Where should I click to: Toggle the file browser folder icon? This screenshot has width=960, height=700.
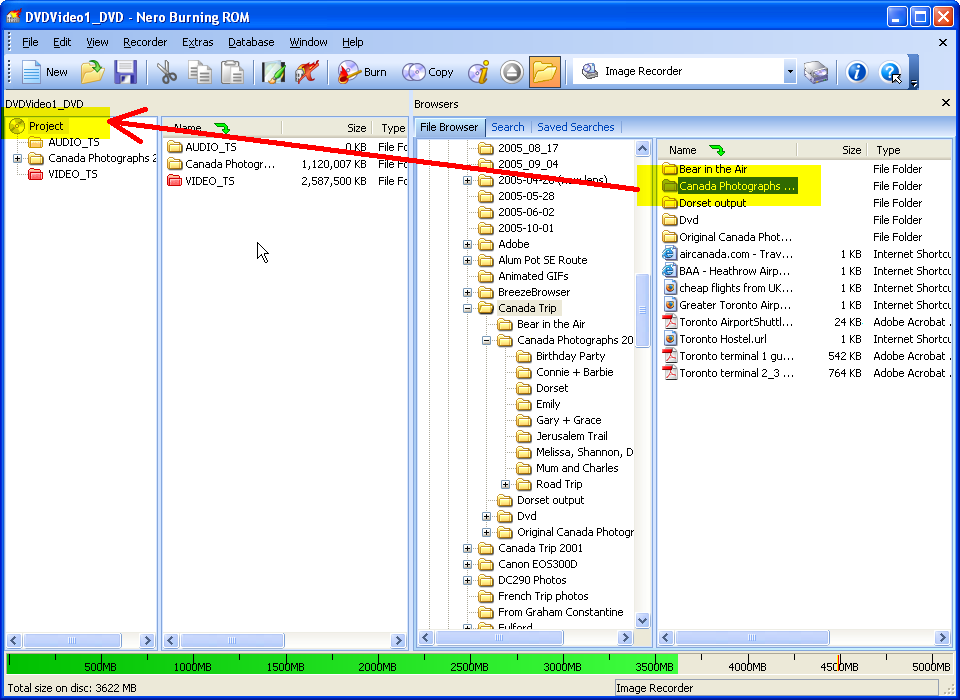click(x=544, y=72)
